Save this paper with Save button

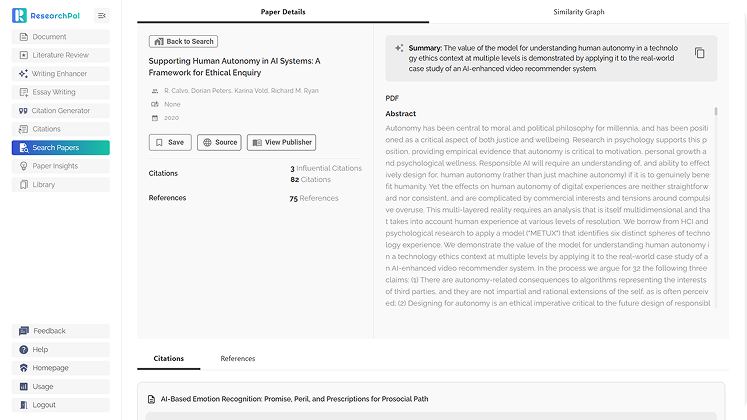click(x=170, y=142)
